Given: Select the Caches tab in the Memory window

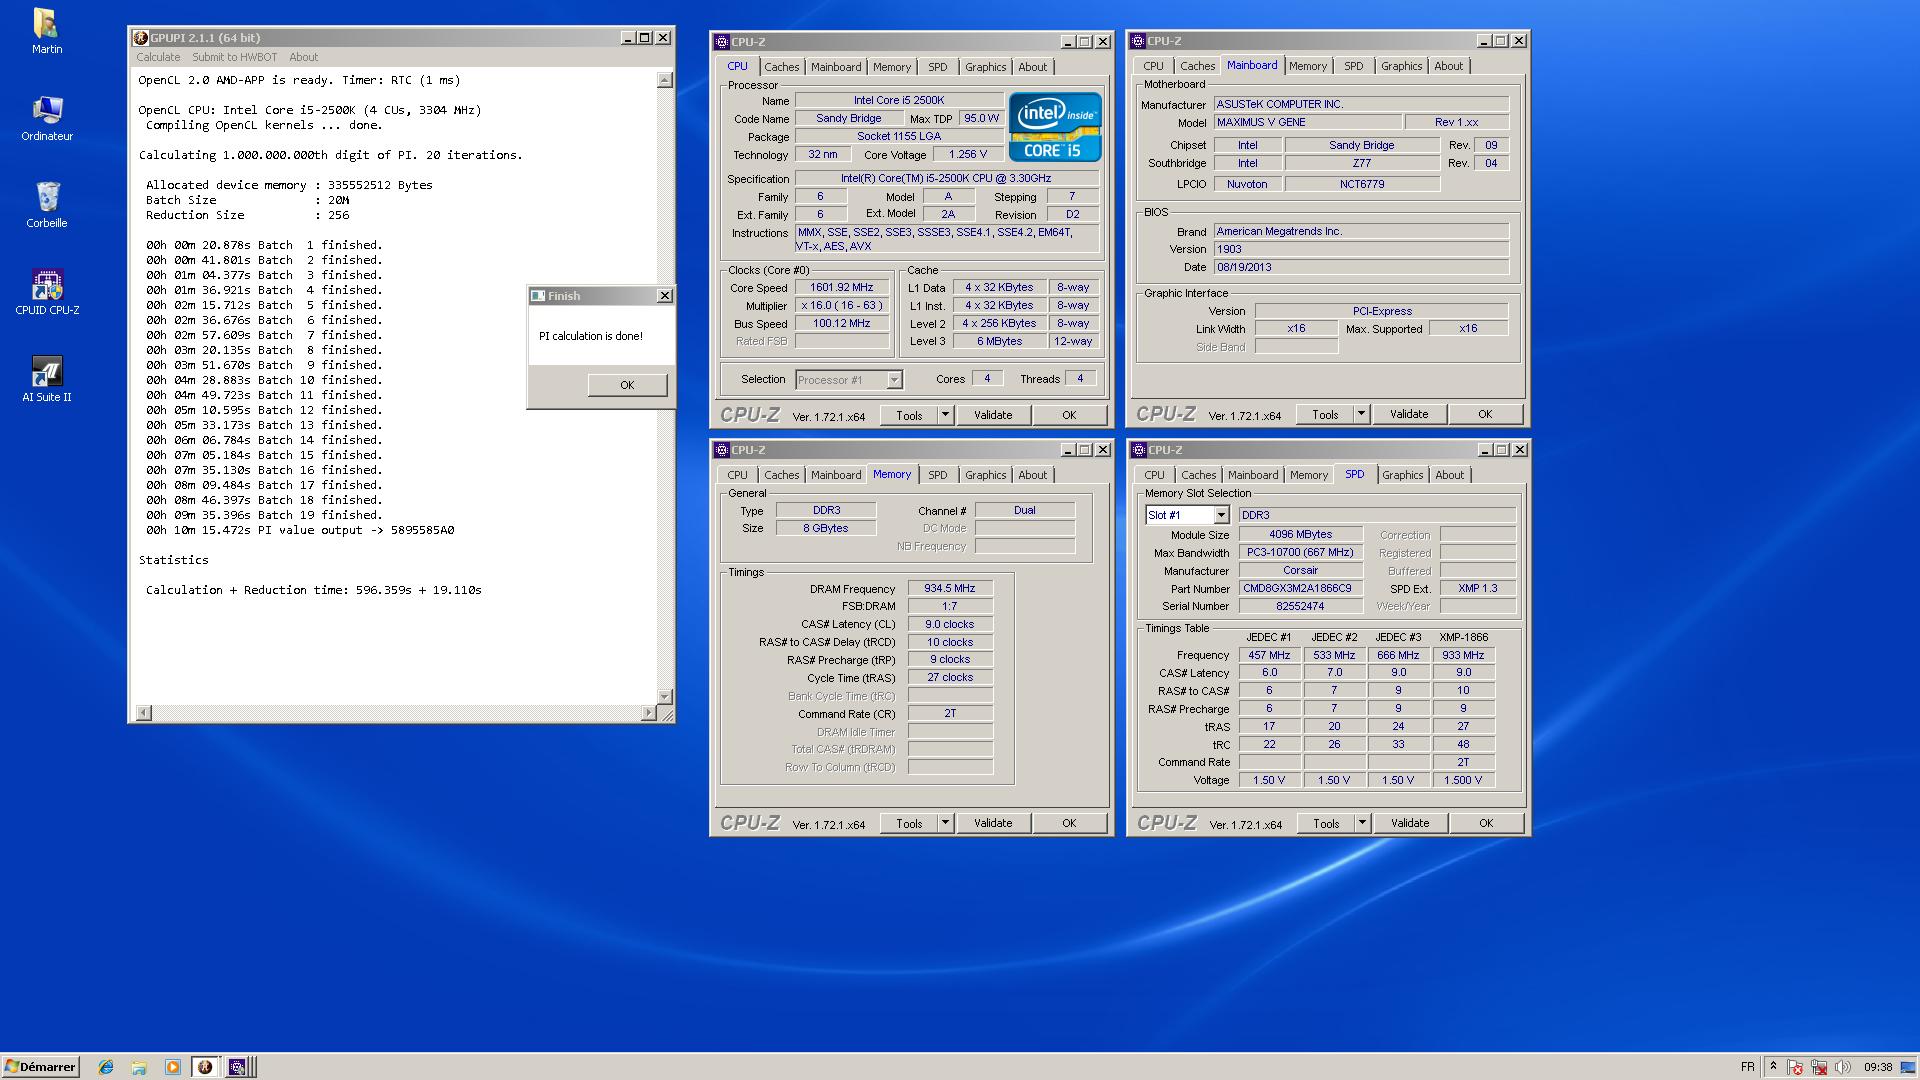Looking at the screenshot, I should [x=781, y=475].
